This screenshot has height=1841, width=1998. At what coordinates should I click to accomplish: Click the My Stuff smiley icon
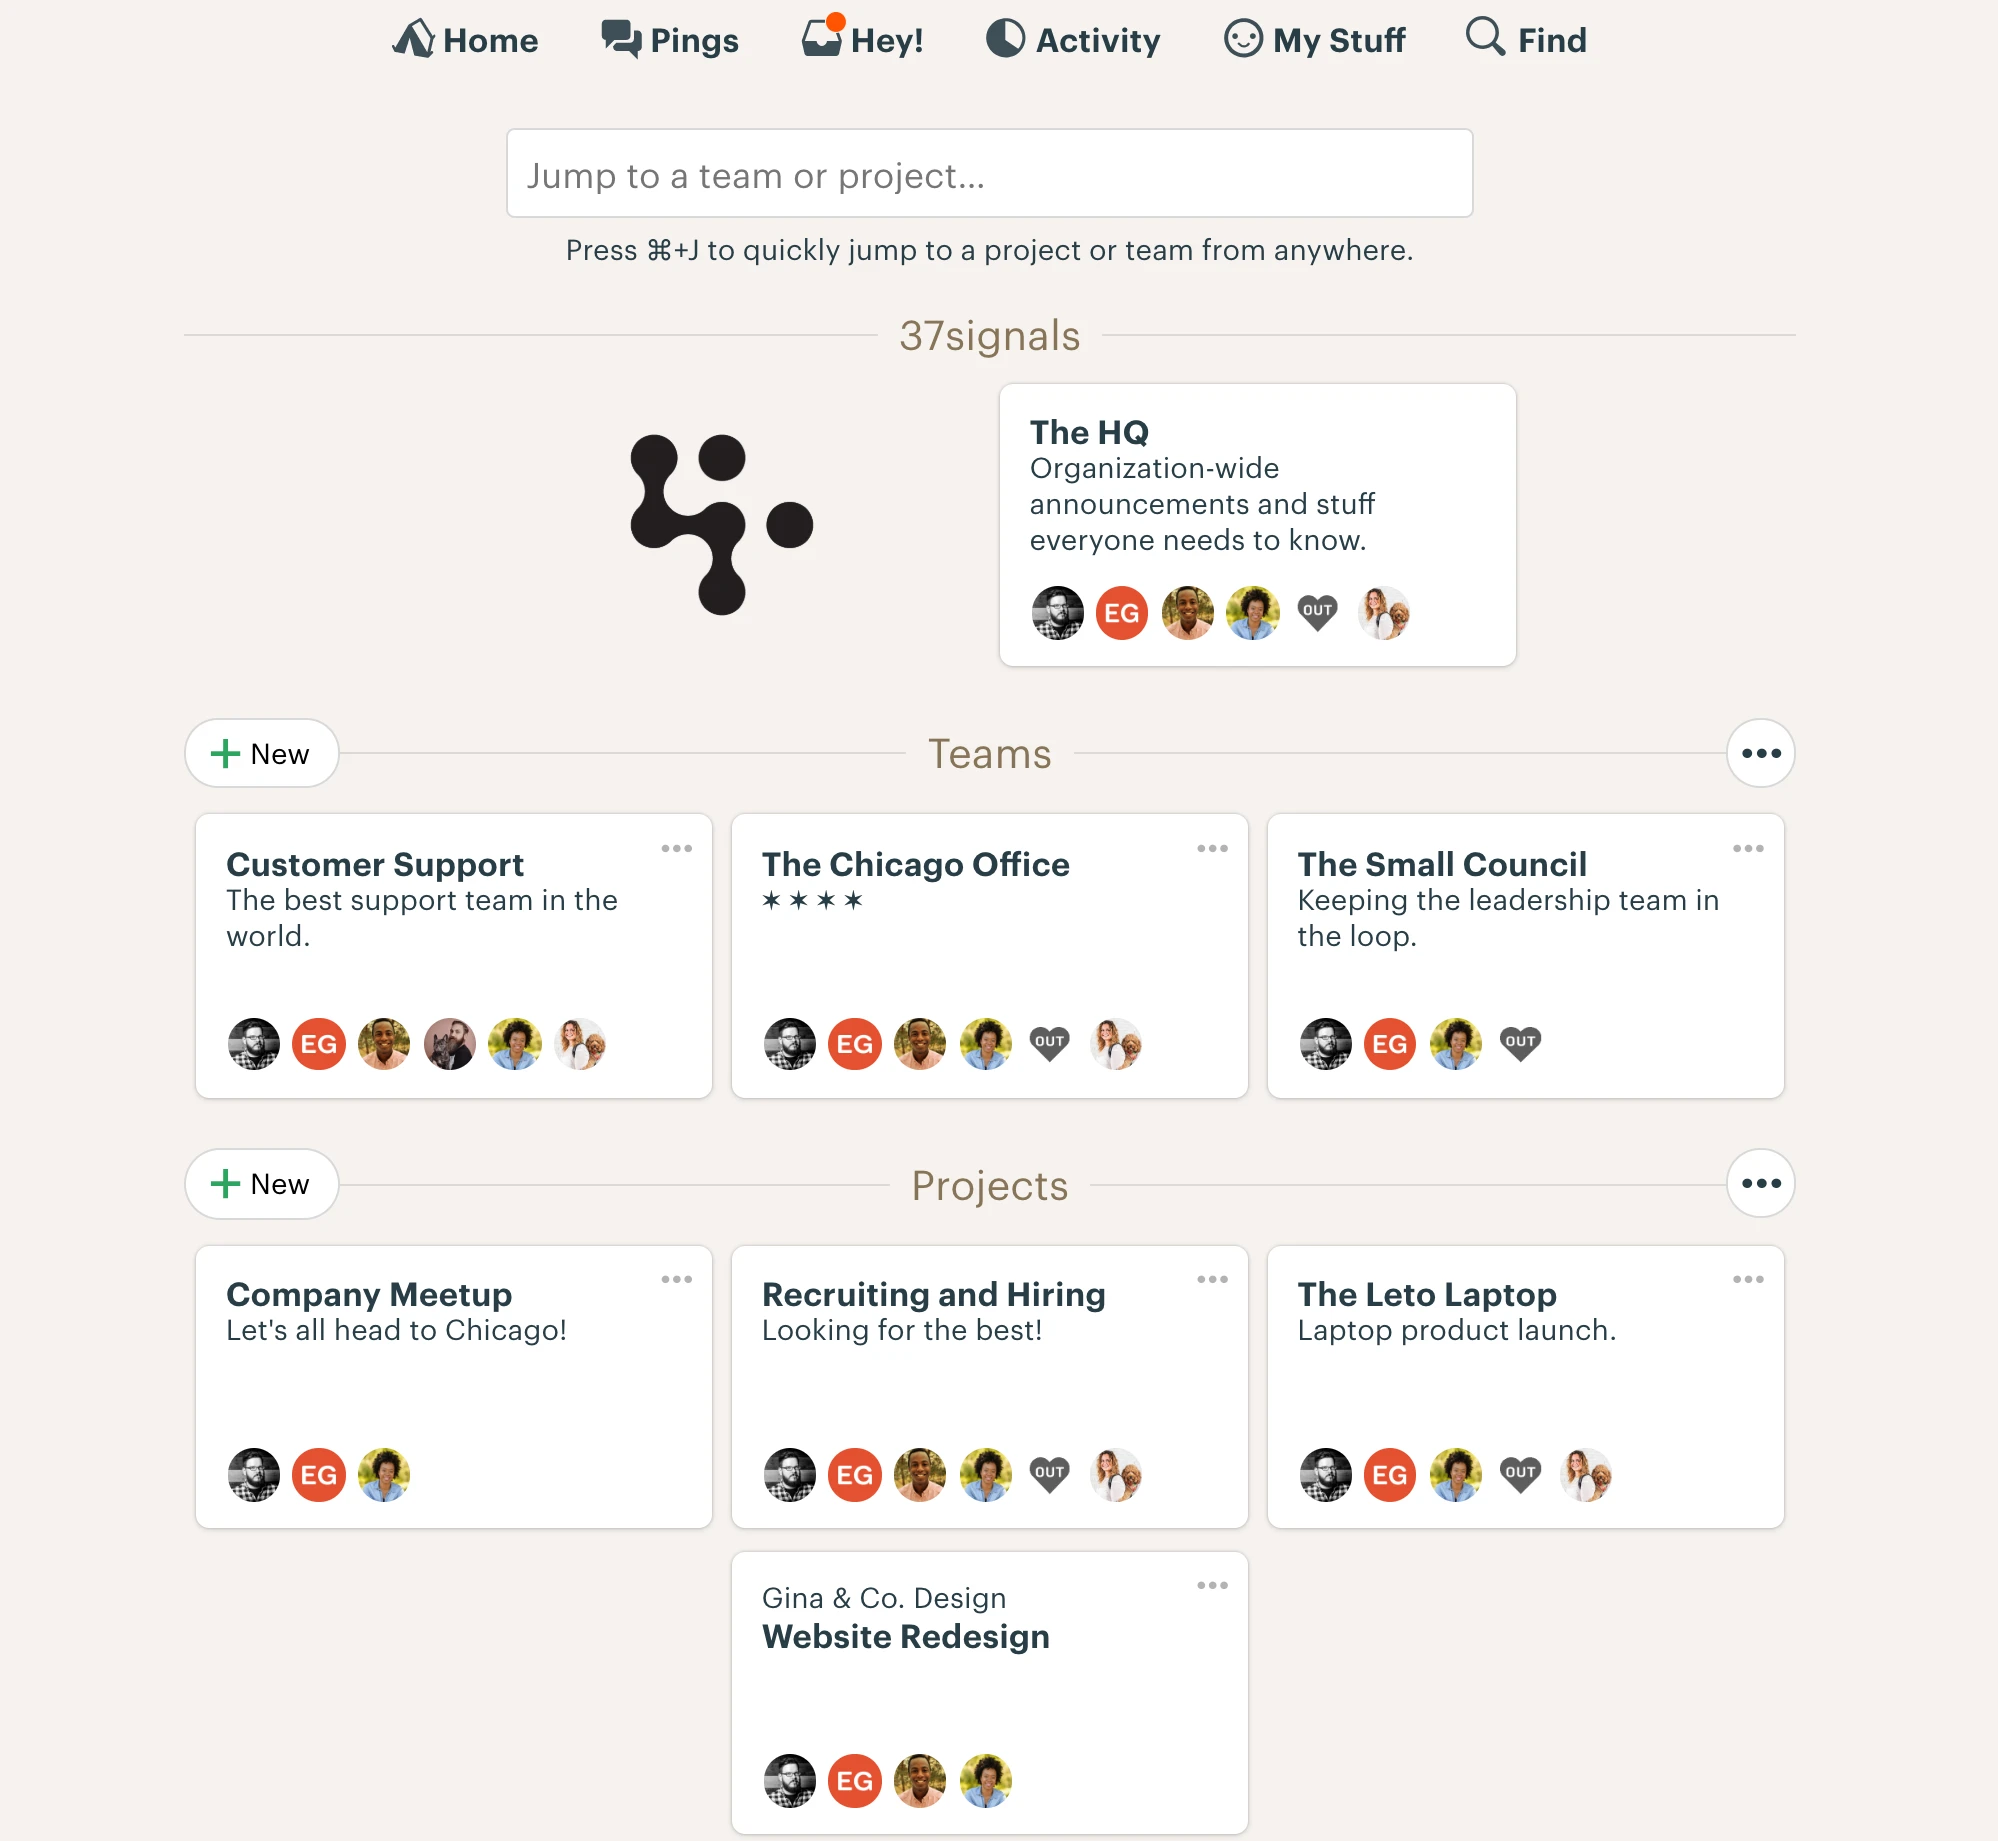point(1243,39)
